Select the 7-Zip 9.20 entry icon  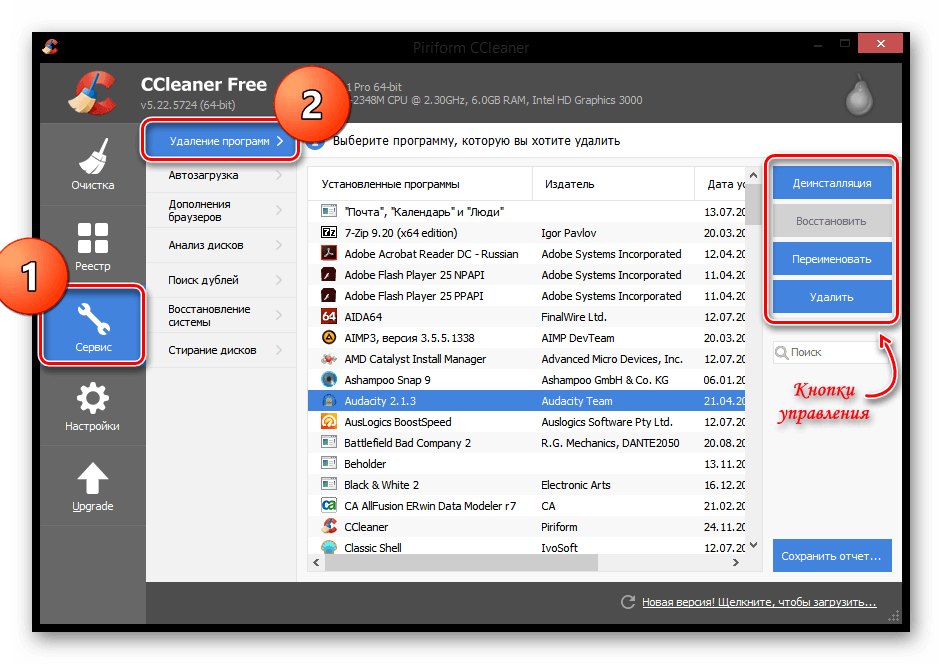[x=329, y=232]
